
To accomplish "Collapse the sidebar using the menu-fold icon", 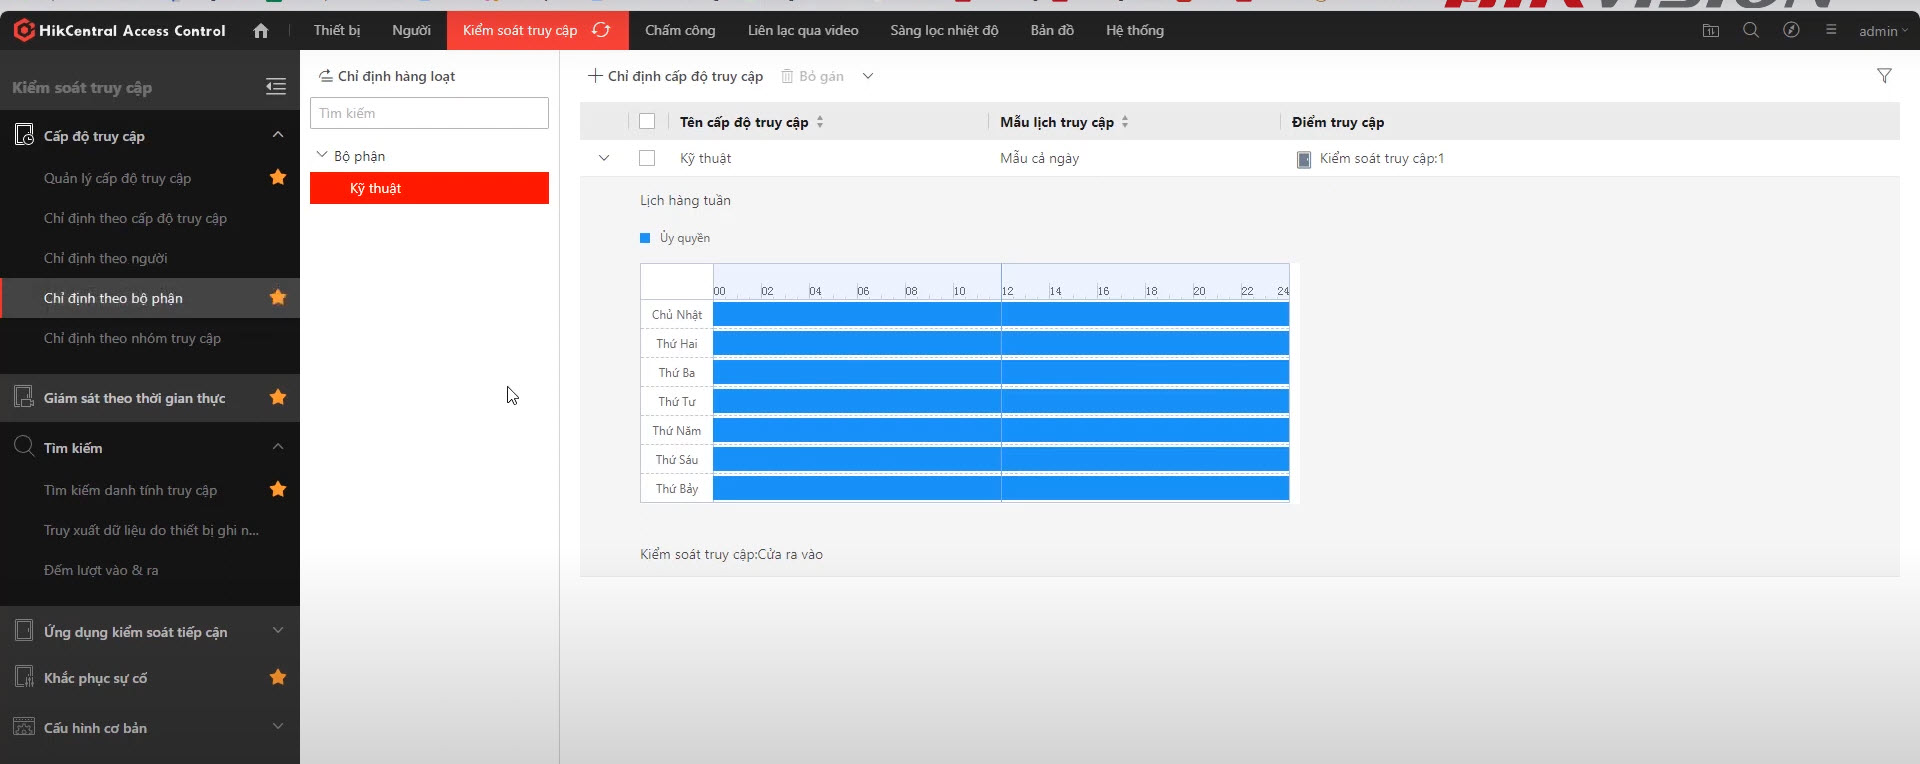I will 276,87.
